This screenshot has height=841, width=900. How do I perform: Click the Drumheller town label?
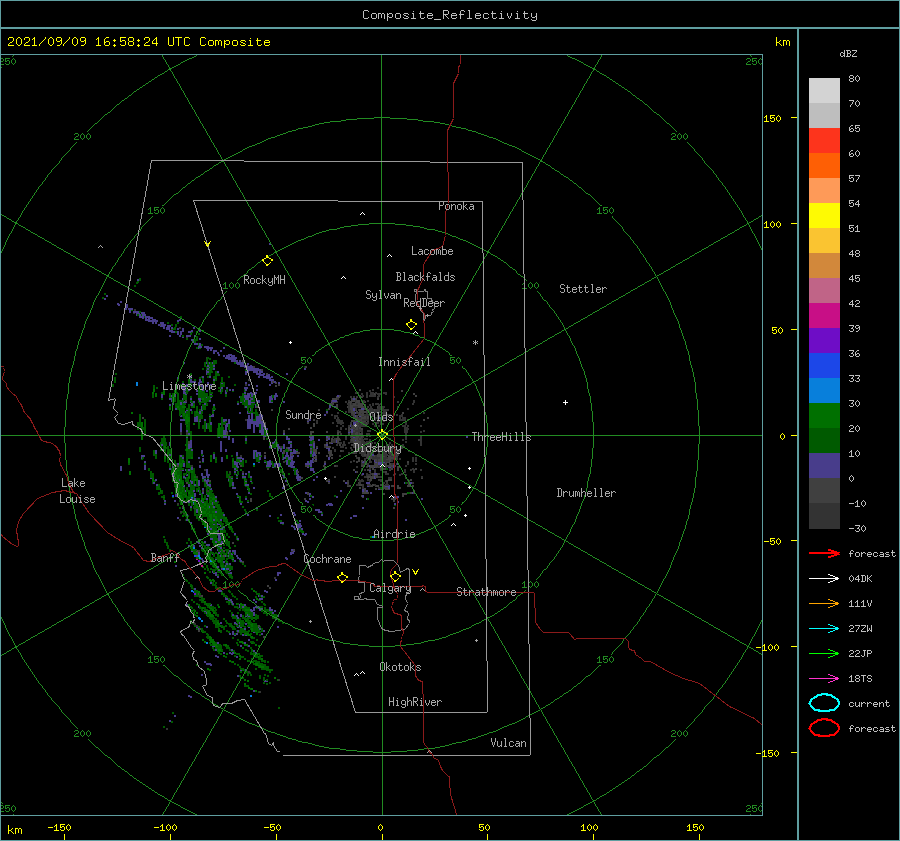pyautogui.click(x=586, y=493)
